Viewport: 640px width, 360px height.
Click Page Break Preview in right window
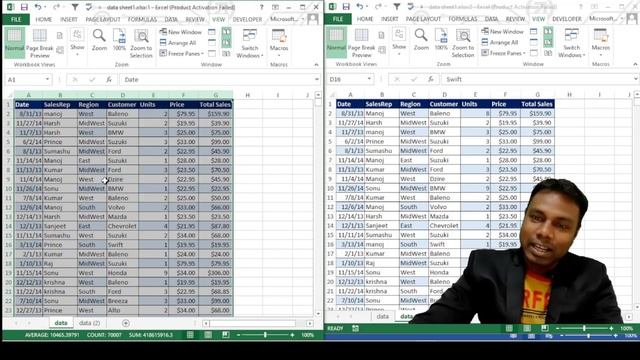pos(361,43)
